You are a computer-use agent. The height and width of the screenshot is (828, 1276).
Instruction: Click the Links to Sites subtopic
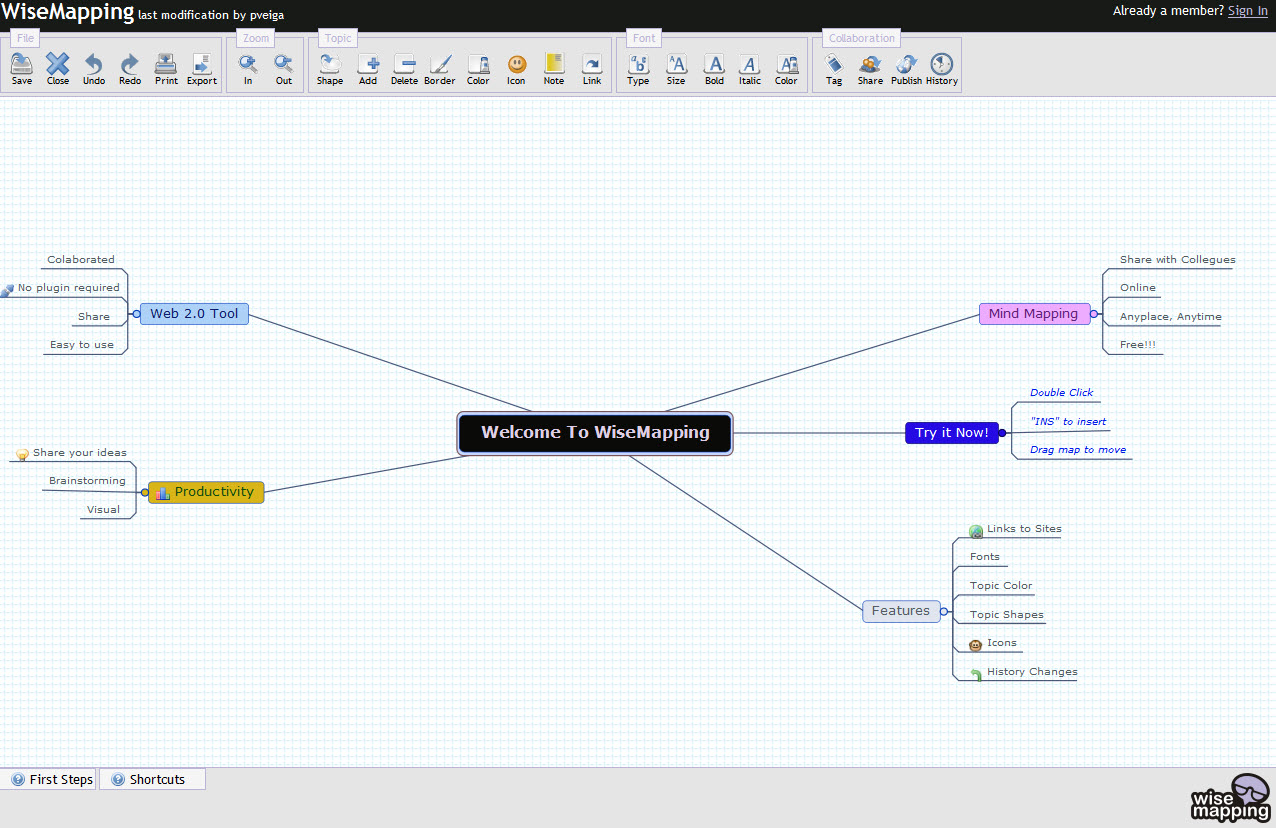click(x=1024, y=528)
